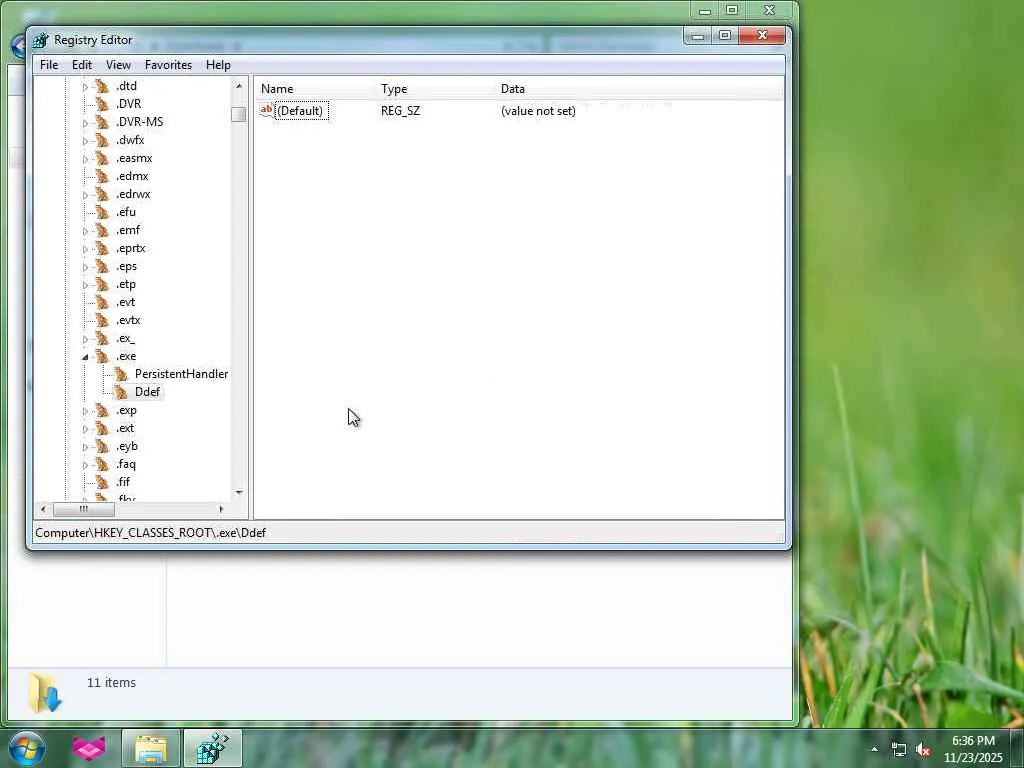Click the .edmx key folder icon
1024x768 pixels.
103,176
